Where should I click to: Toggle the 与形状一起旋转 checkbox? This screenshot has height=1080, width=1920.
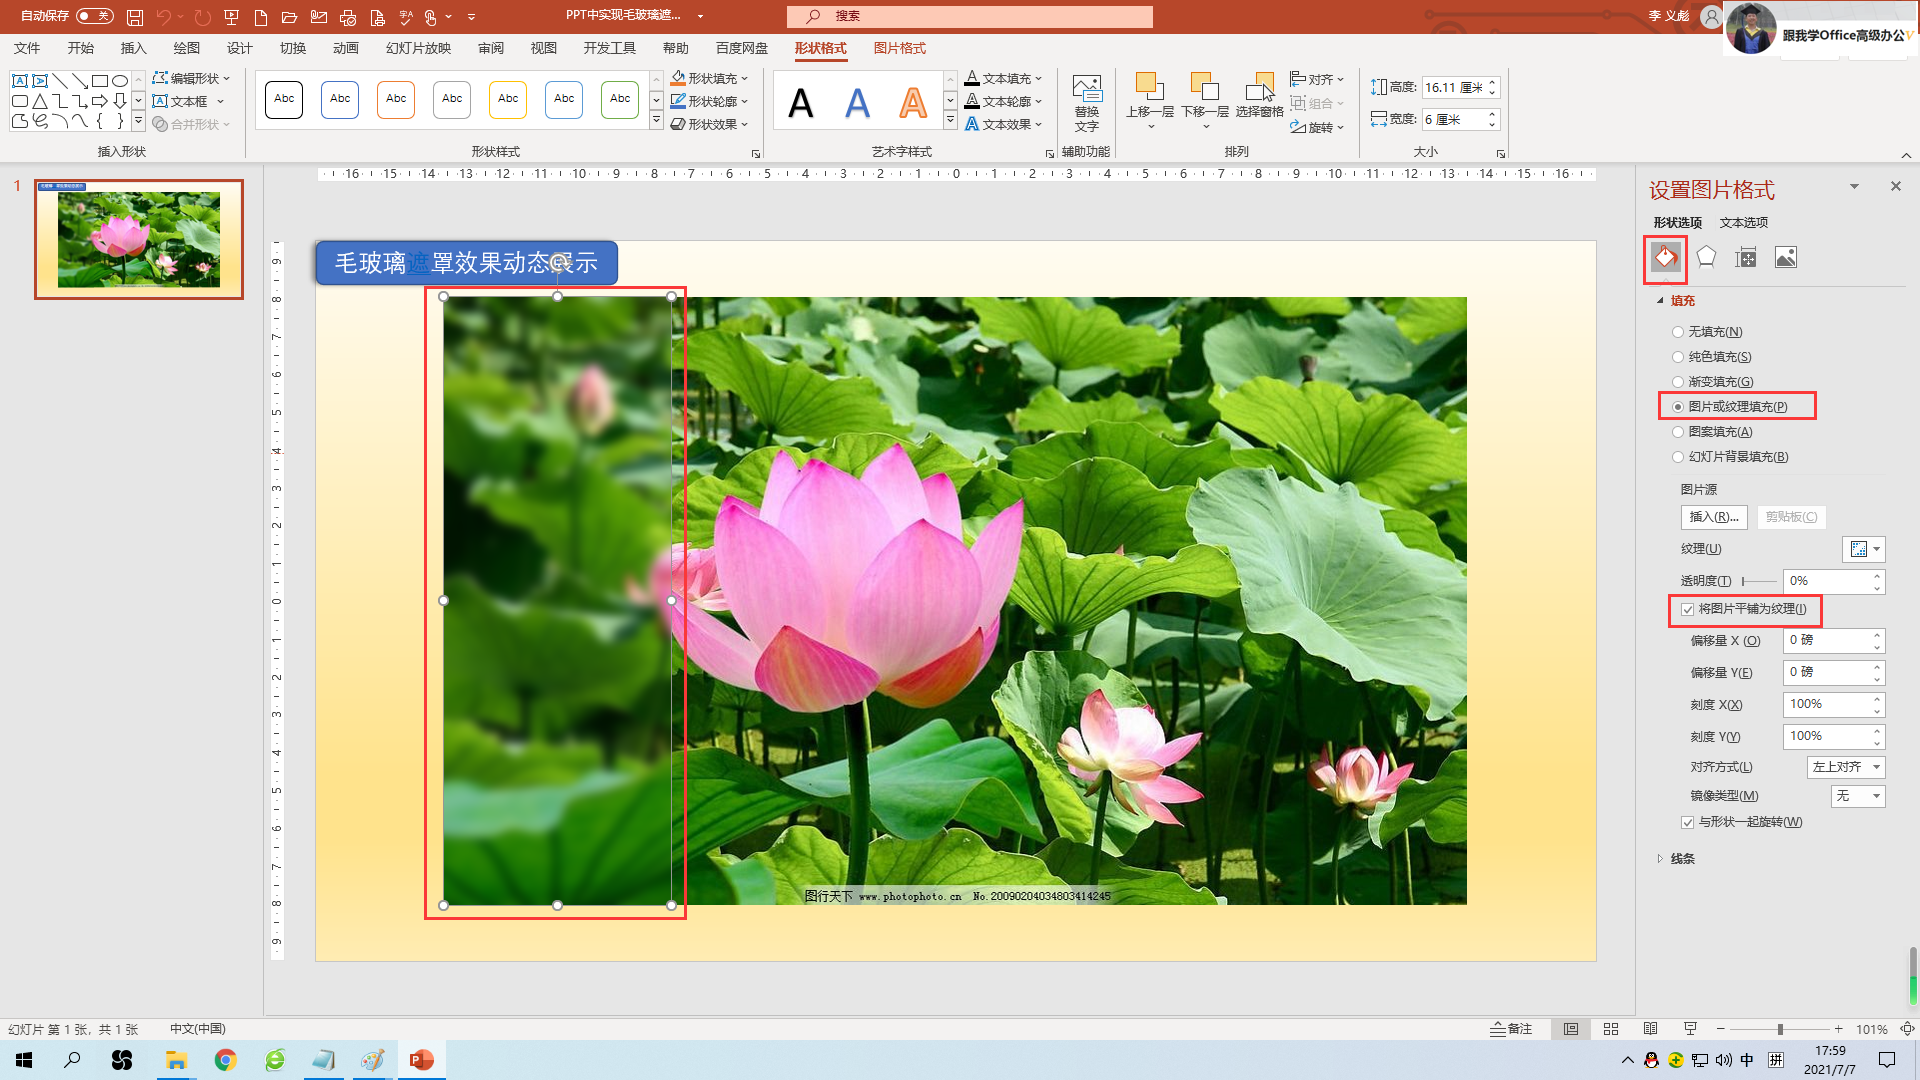click(1688, 822)
